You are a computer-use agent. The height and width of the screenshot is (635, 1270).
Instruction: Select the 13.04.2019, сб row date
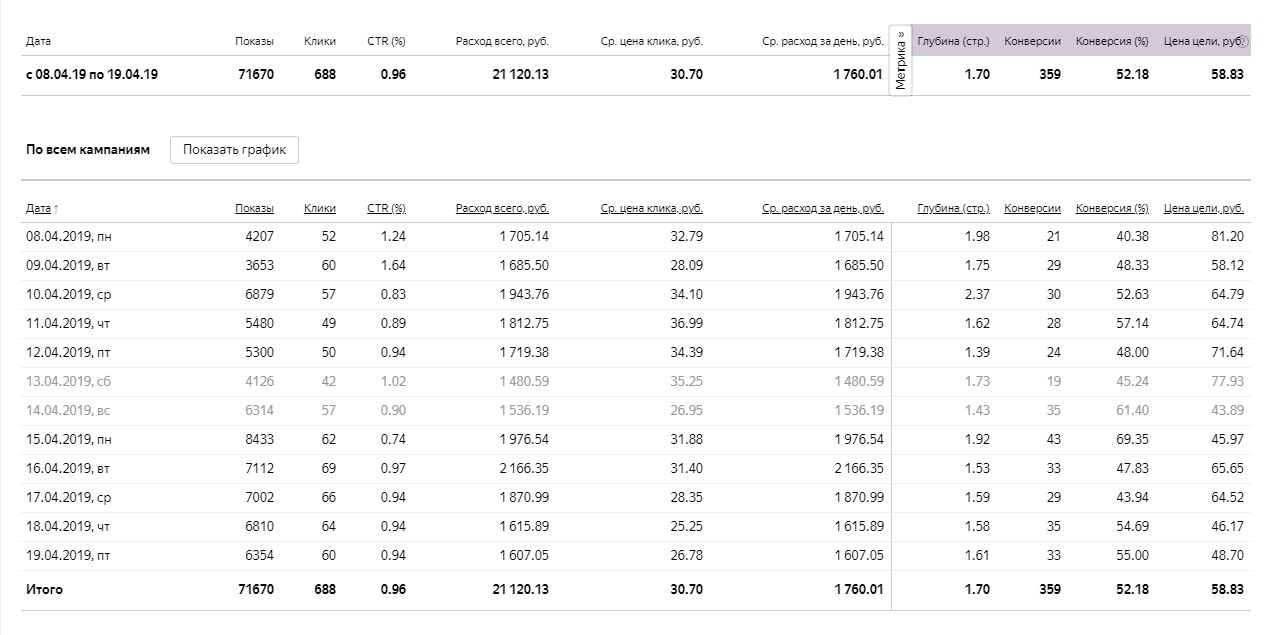click(x=68, y=381)
